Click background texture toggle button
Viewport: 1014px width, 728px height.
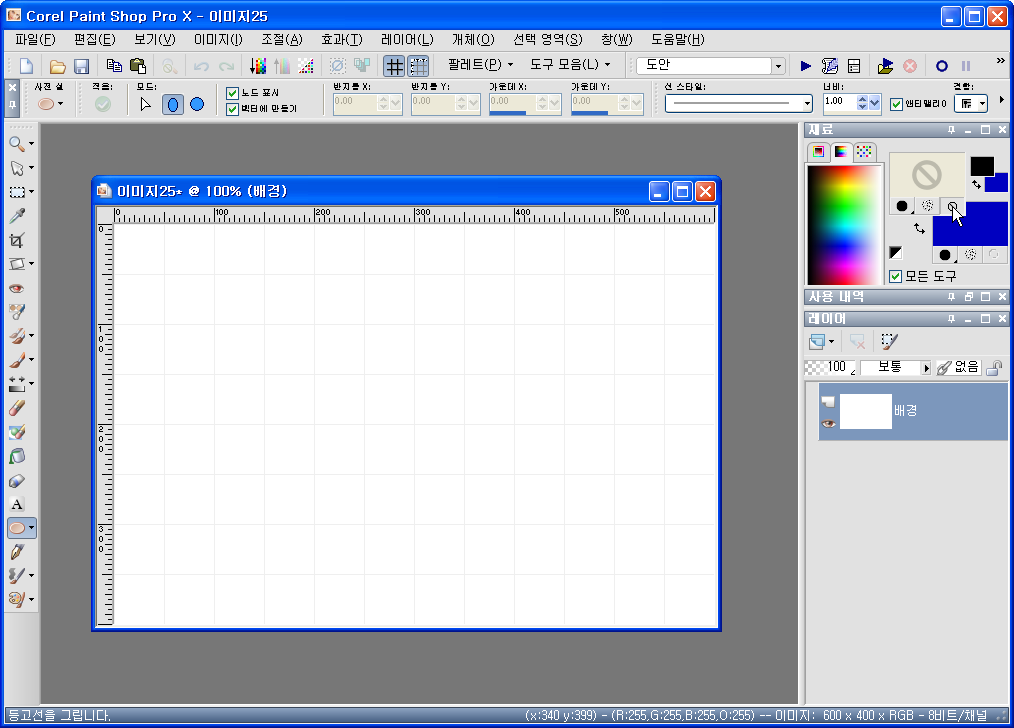click(970, 254)
